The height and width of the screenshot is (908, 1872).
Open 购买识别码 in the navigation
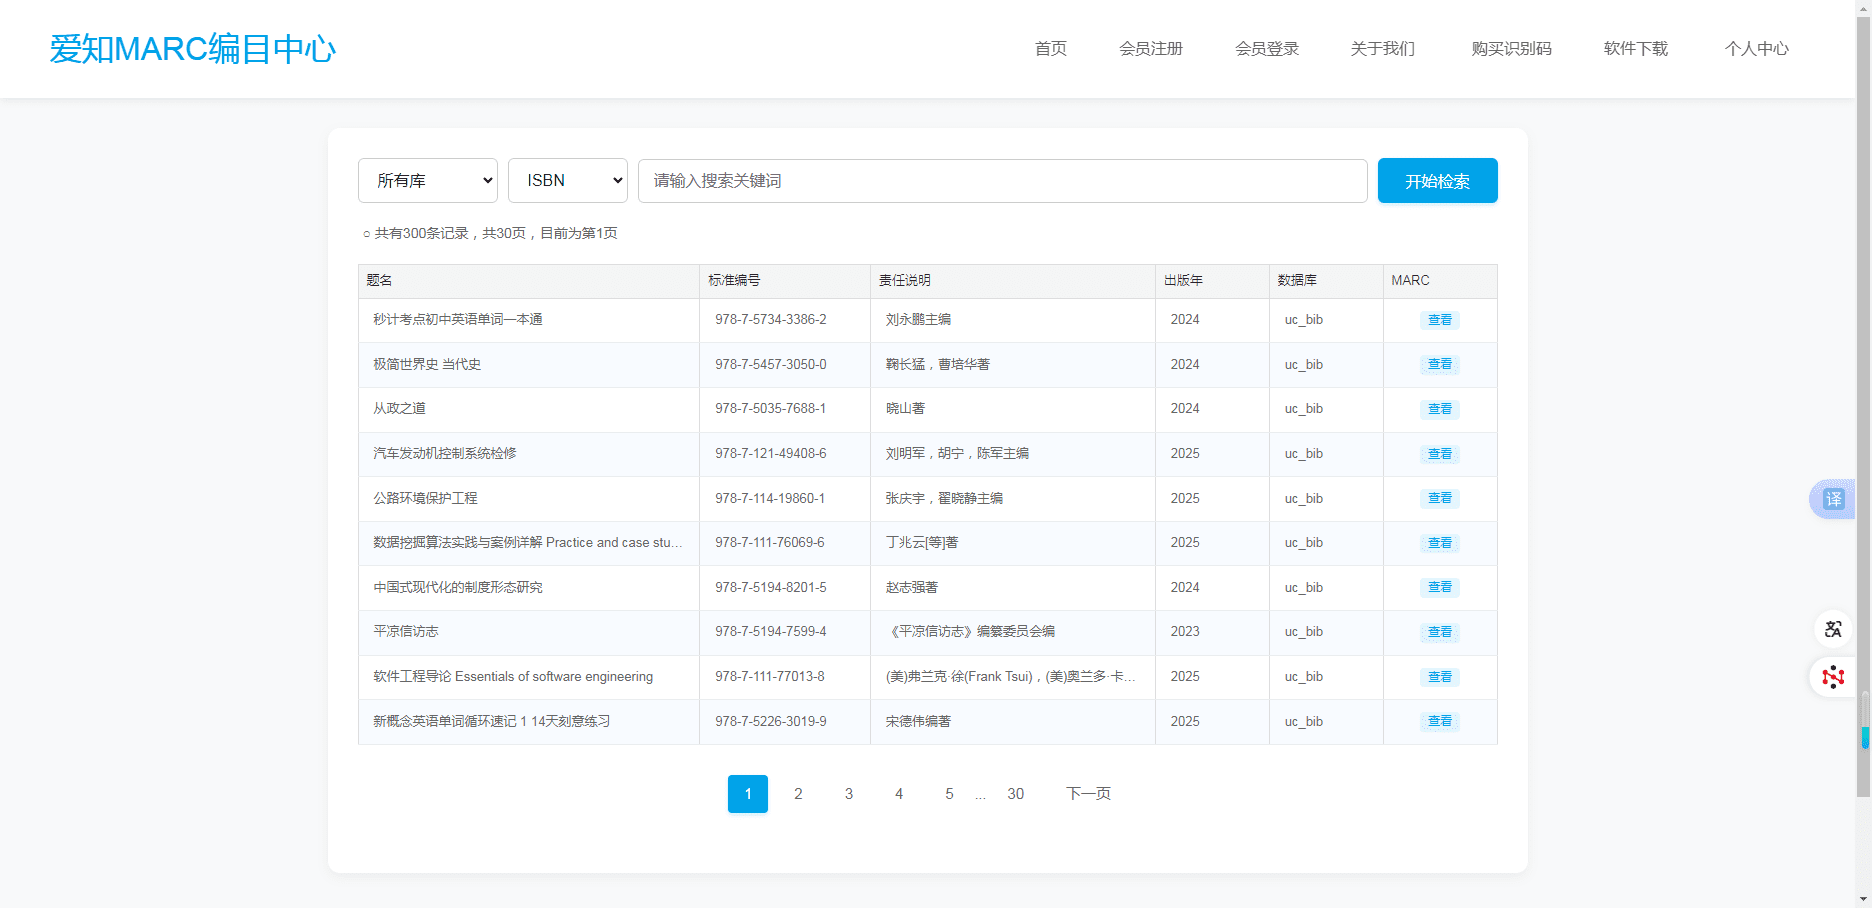(1512, 49)
